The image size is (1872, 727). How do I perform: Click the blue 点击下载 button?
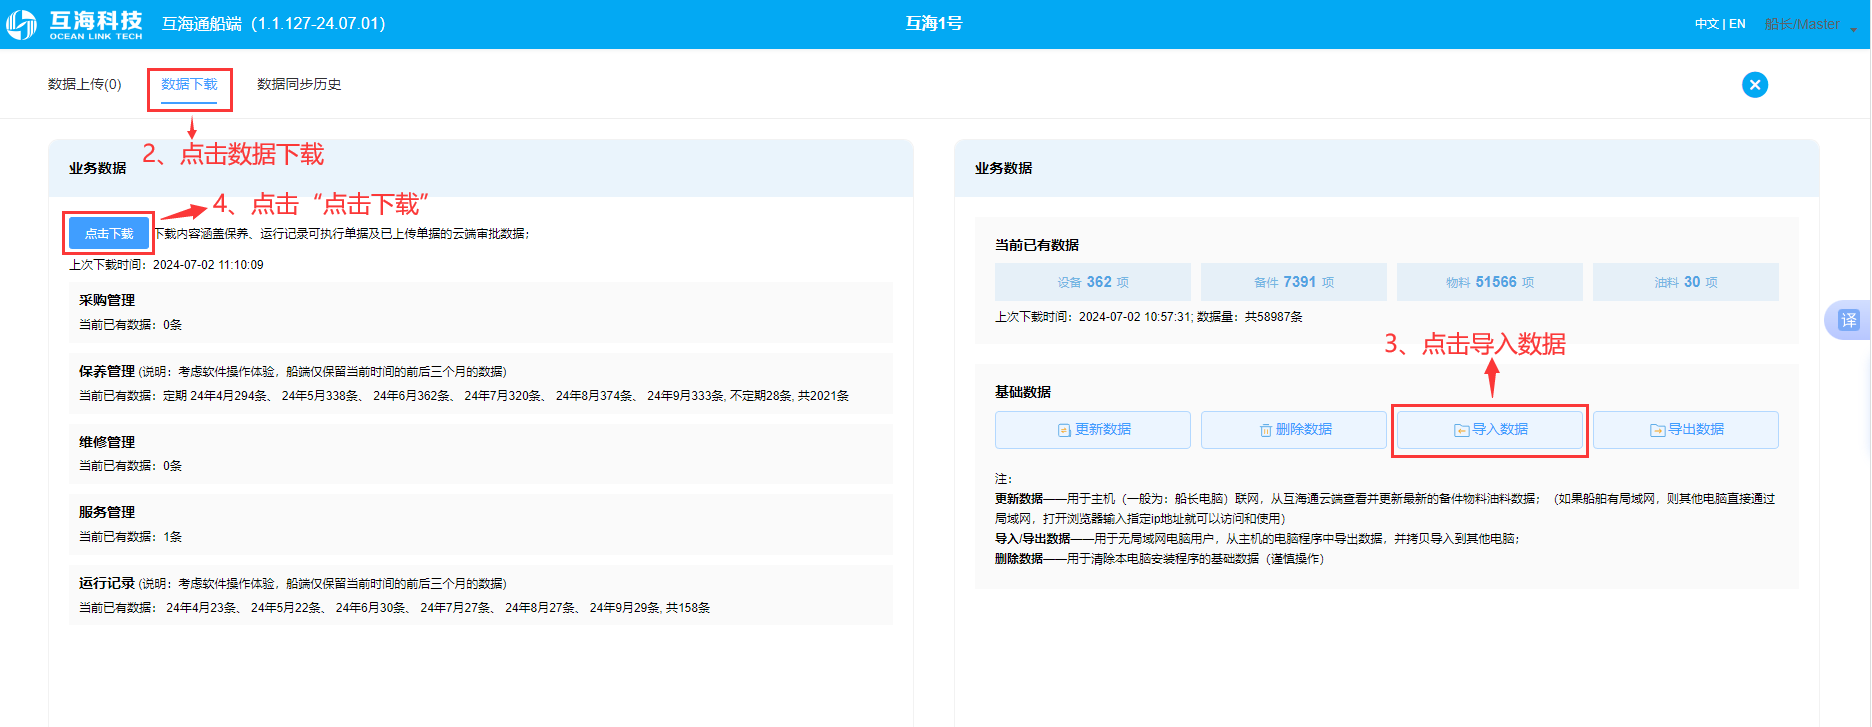pos(109,233)
